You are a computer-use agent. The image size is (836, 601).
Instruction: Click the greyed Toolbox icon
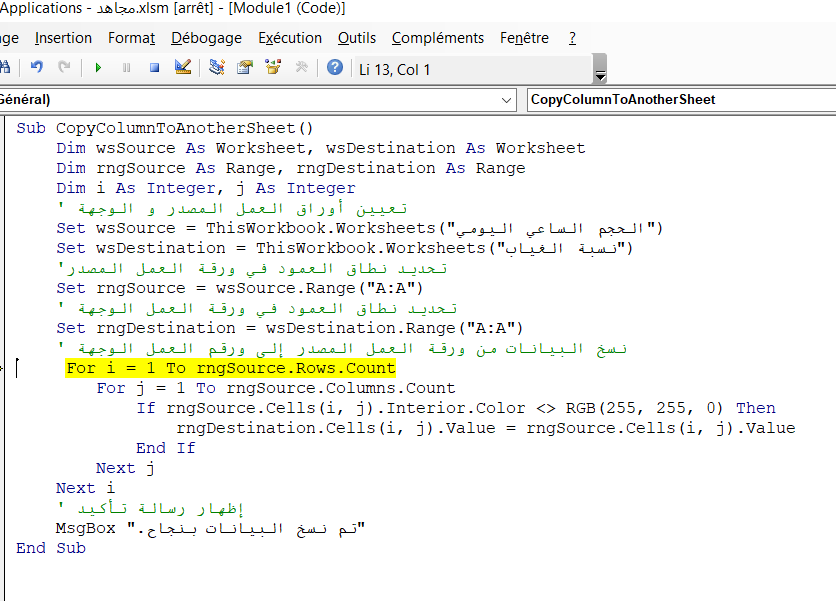click(301, 68)
